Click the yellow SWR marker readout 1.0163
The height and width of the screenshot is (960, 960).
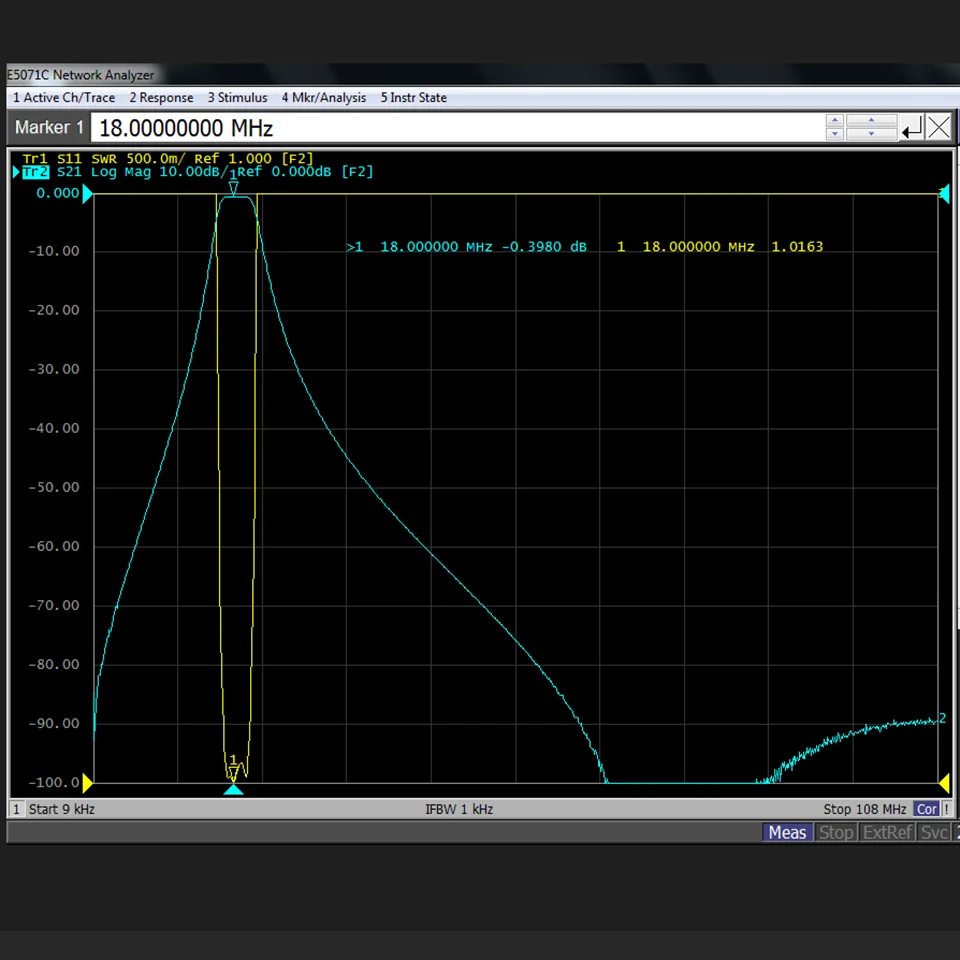[720, 247]
